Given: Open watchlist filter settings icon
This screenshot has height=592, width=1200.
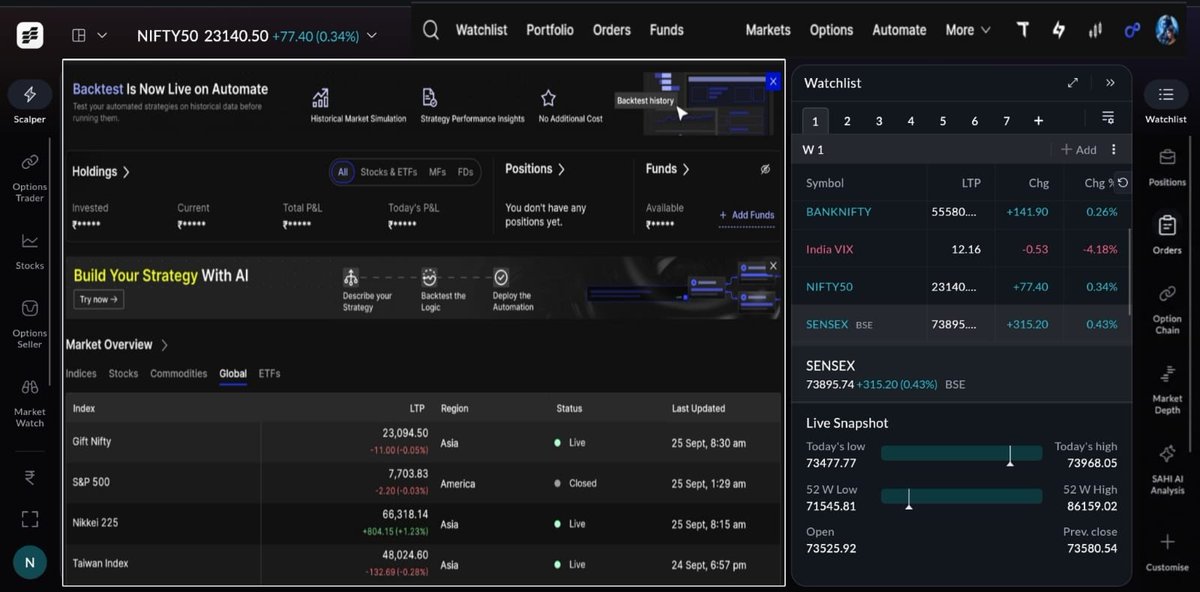Looking at the screenshot, I should point(1108,118).
